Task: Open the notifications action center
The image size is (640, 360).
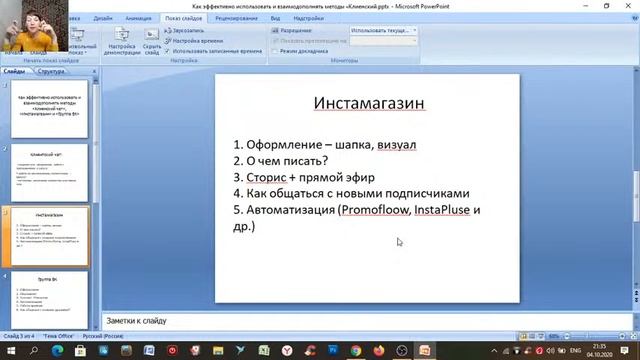Action: click(624, 351)
